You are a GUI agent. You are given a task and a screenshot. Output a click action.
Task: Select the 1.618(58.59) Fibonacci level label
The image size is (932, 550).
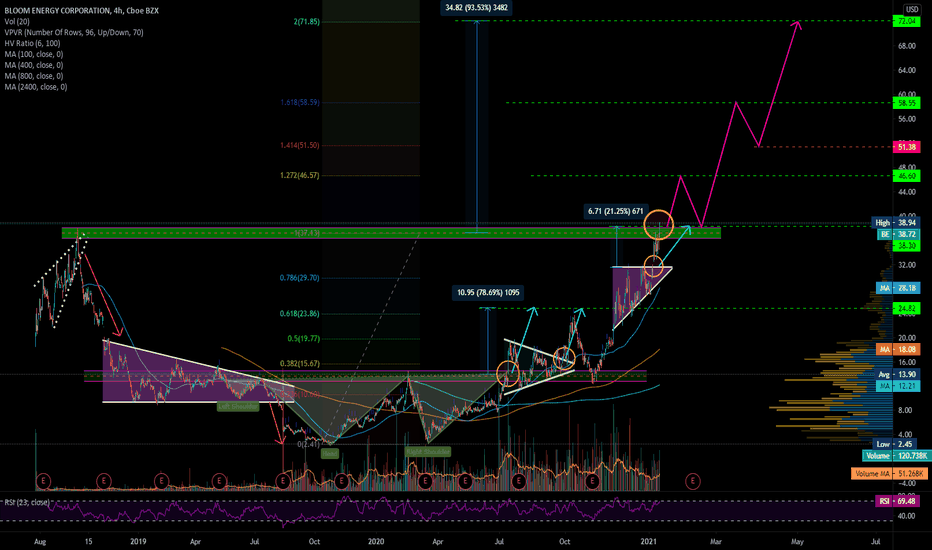[300, 102]
